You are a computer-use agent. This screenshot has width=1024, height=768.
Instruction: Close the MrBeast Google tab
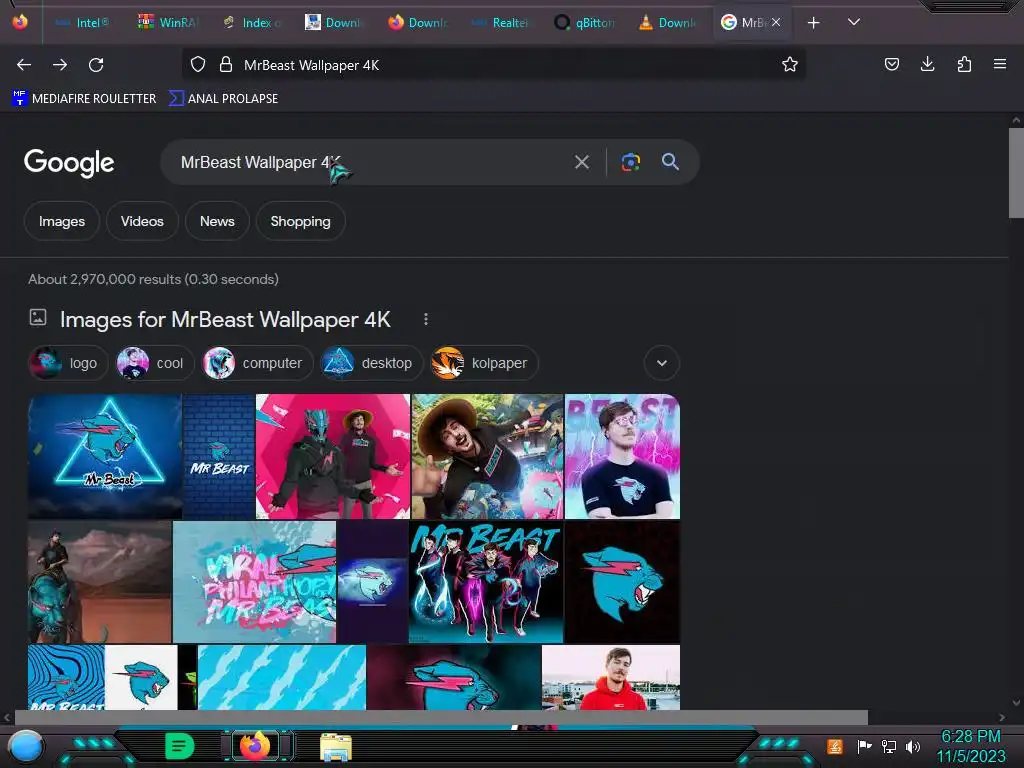click(776, 22)
